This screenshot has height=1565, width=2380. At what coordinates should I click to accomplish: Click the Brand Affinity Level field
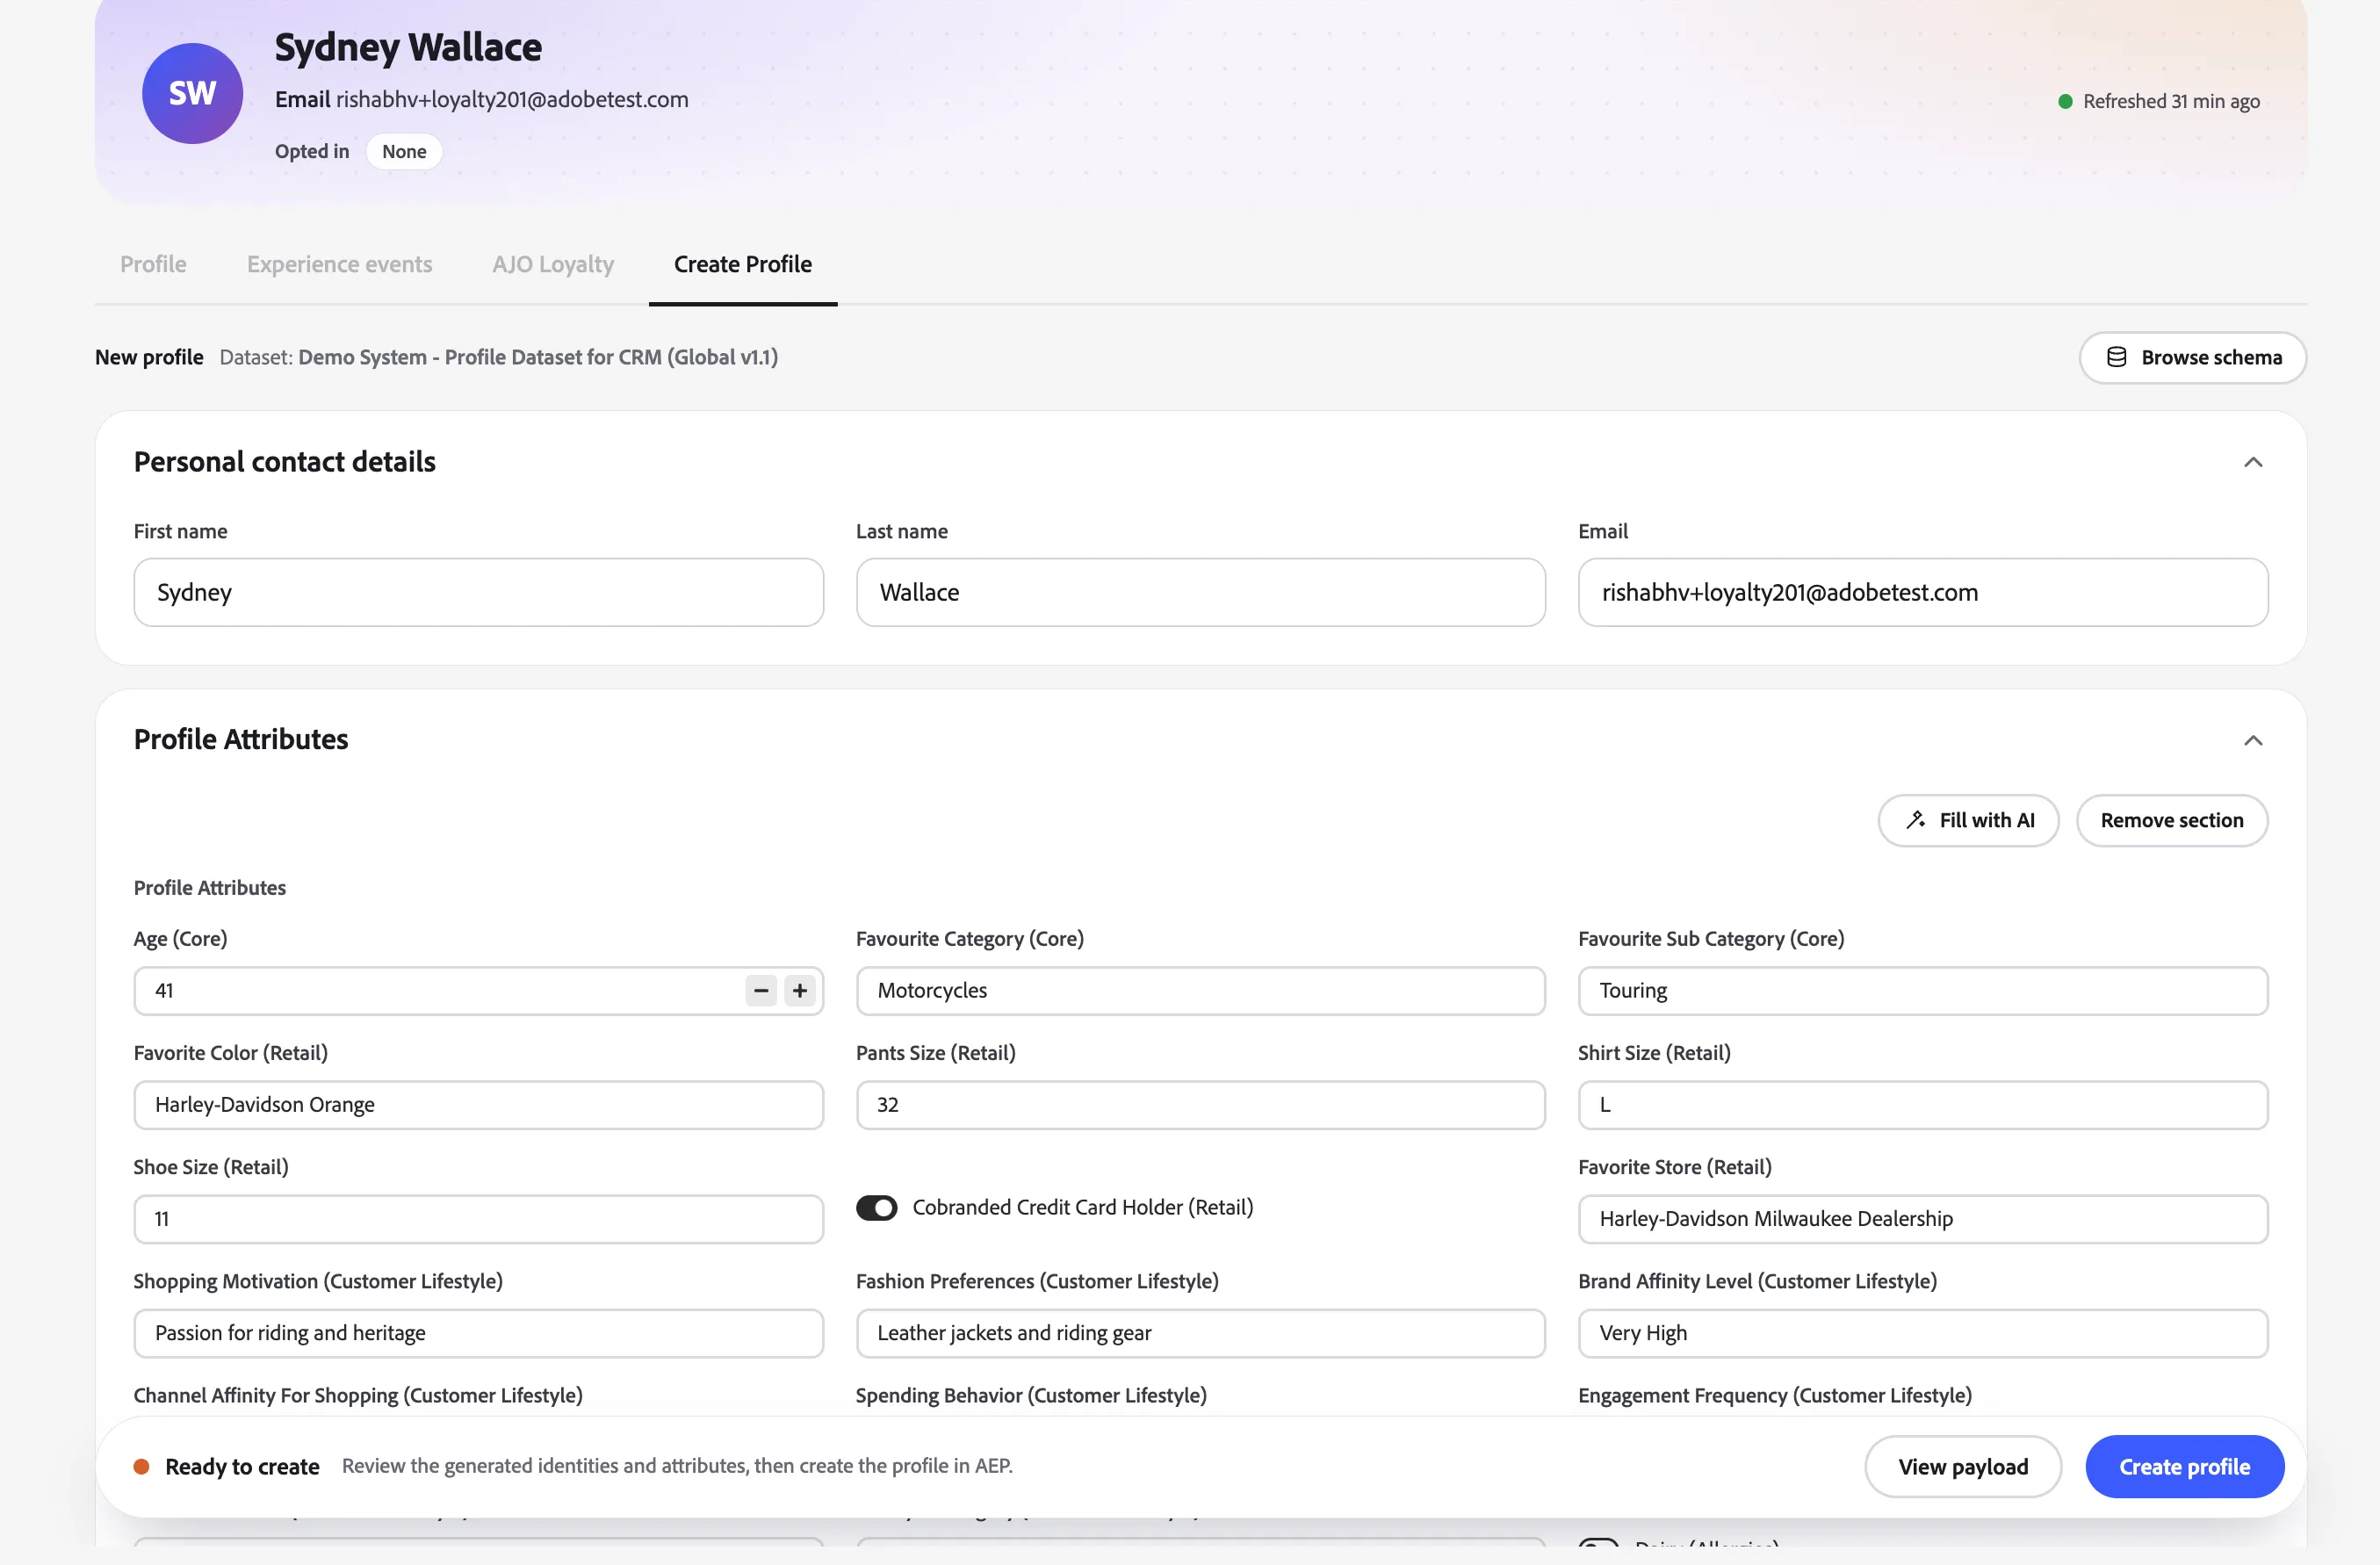[x=1922, y=1332]
